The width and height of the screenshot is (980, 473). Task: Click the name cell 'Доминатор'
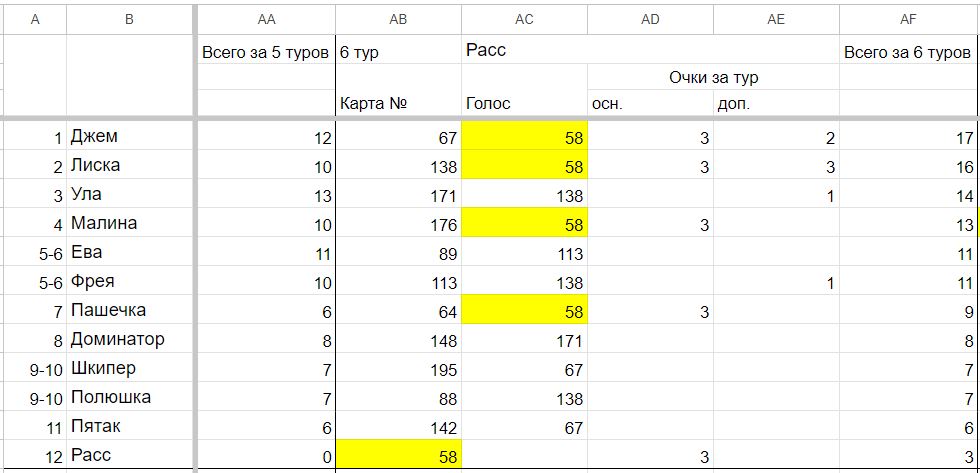(x=129, y=339)
